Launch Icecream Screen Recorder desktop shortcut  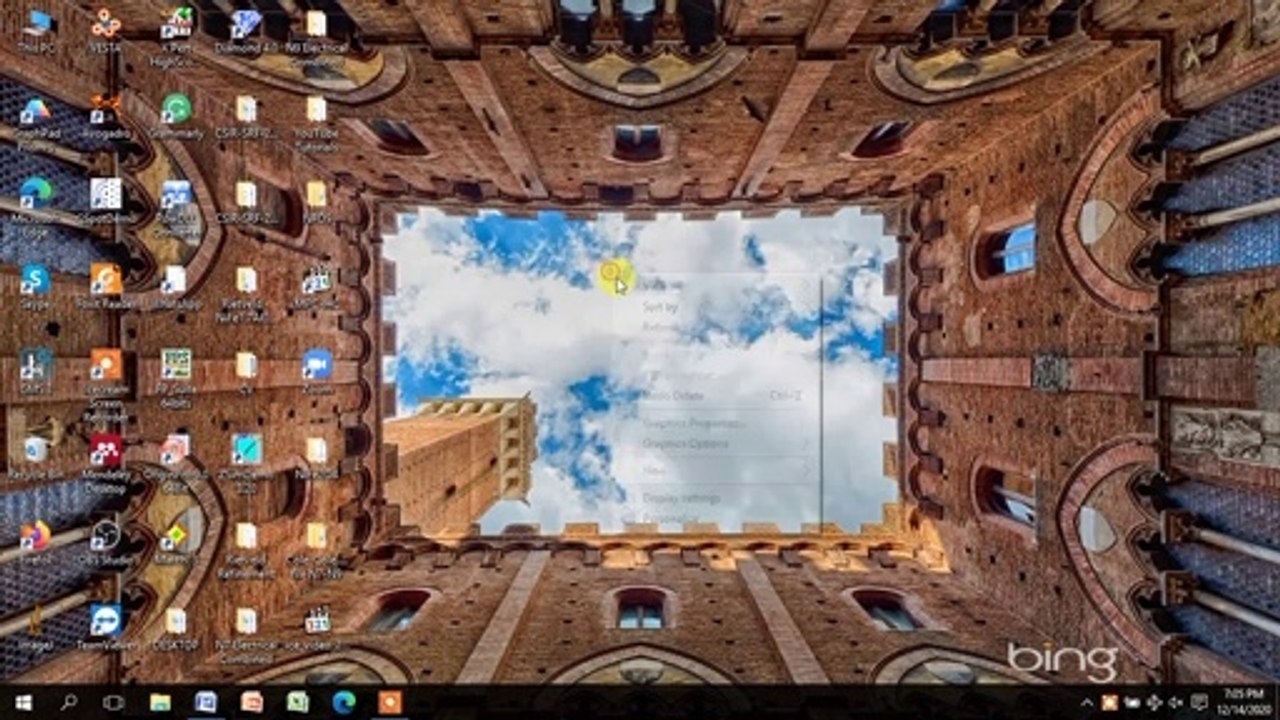tap(106, 384)
